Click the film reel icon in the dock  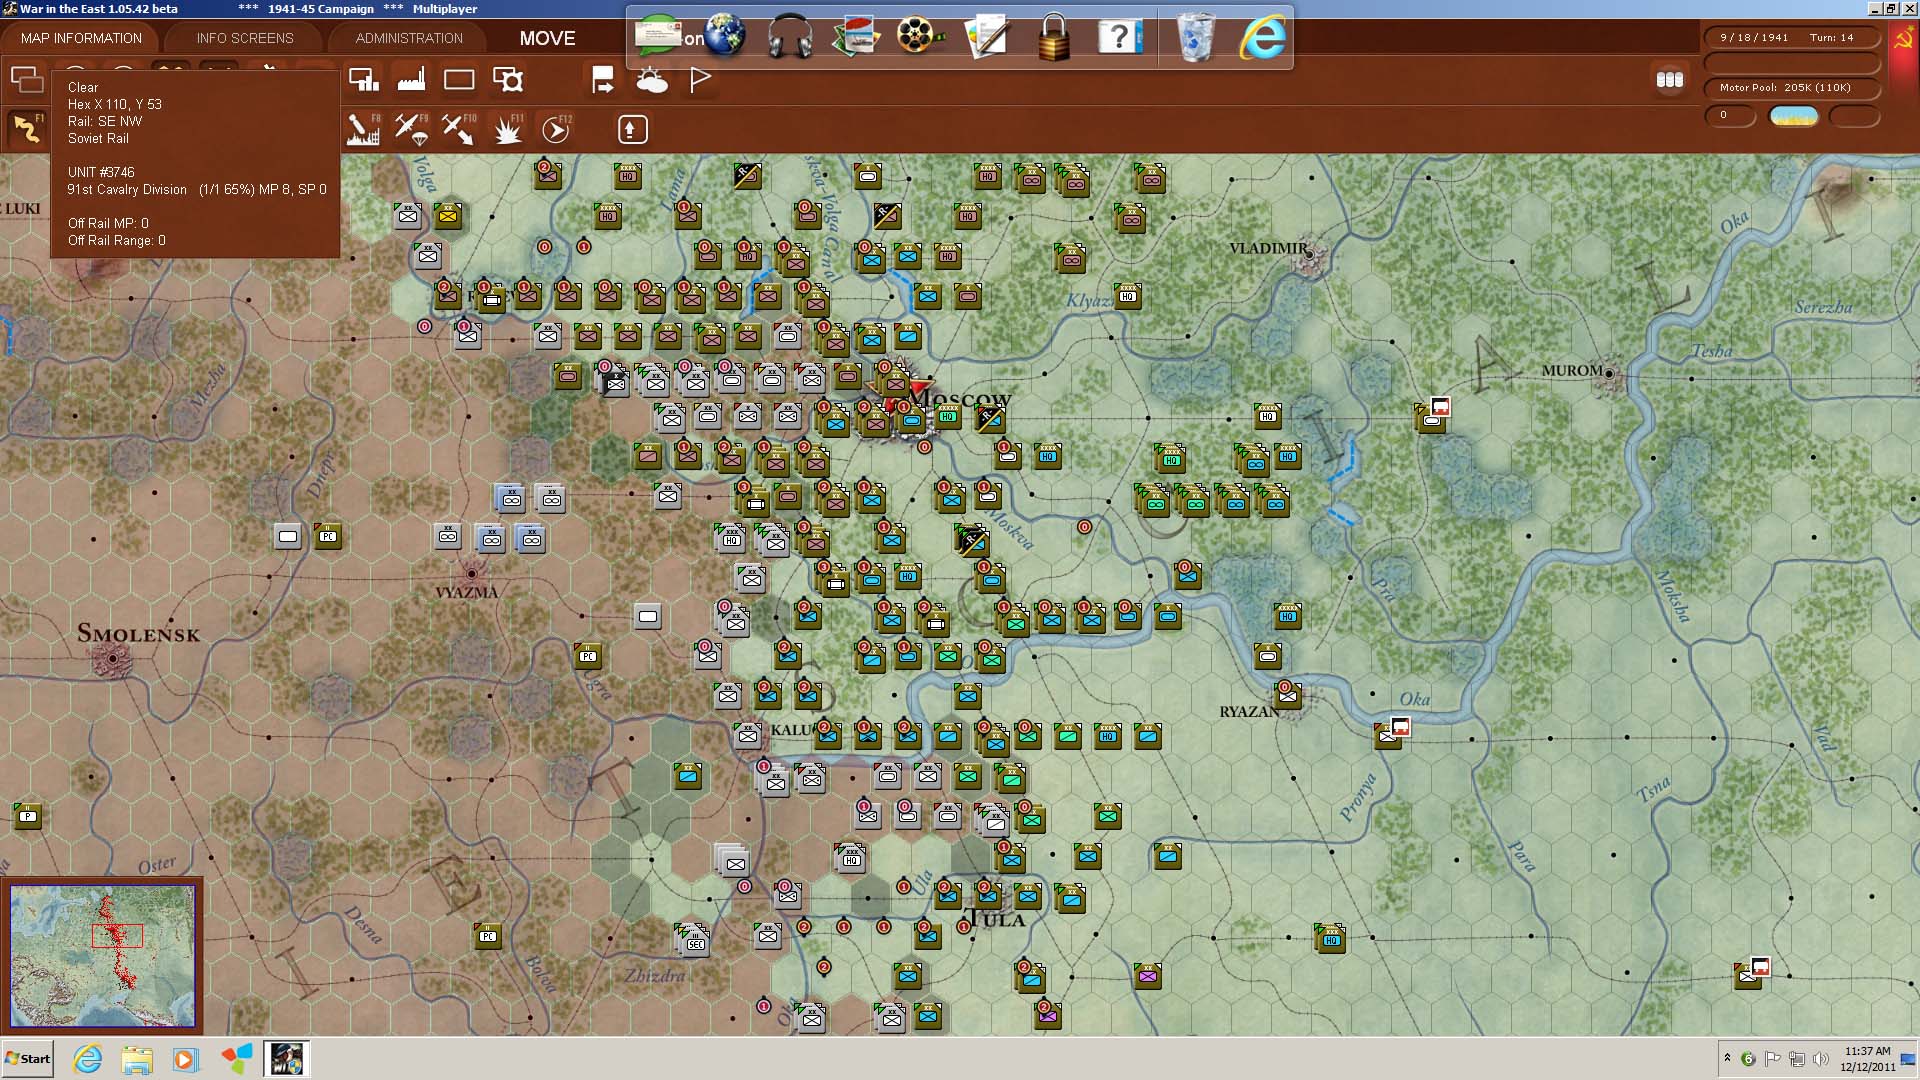[920, 37]
